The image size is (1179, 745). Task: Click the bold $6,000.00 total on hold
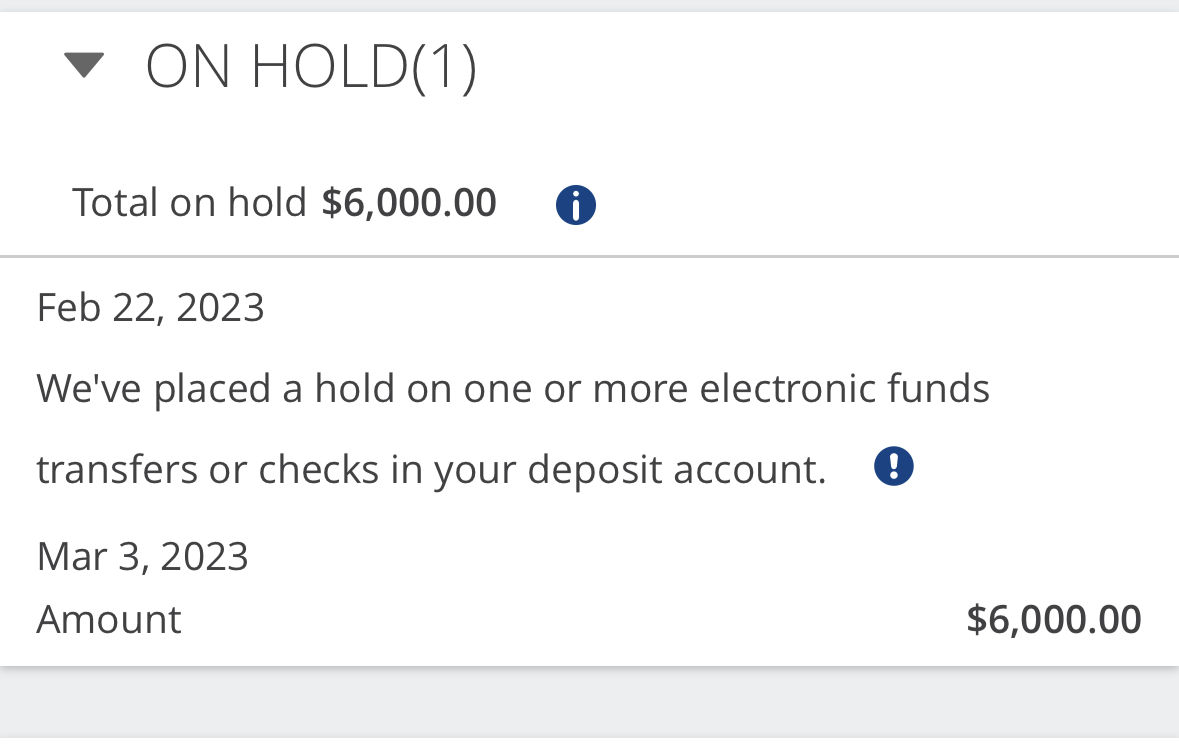tap(409, 203)
